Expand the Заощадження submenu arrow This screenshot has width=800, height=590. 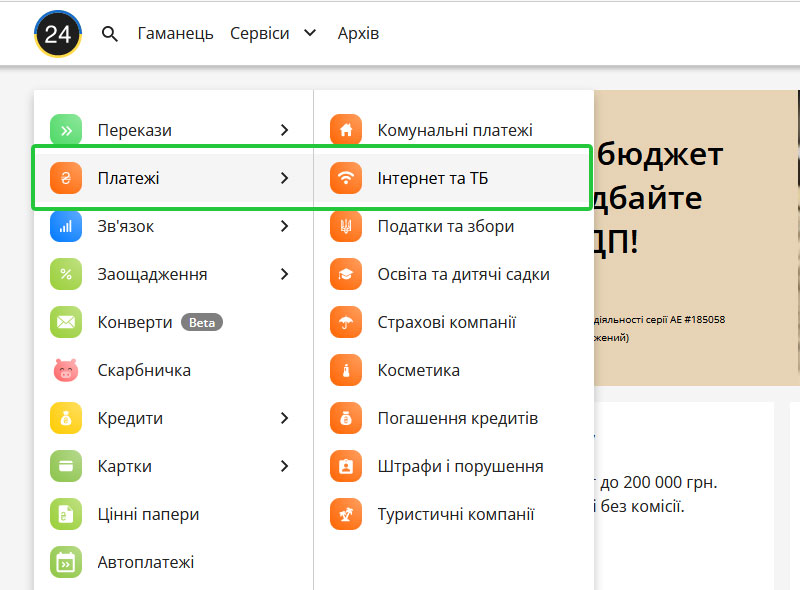(x=285, y=274)
